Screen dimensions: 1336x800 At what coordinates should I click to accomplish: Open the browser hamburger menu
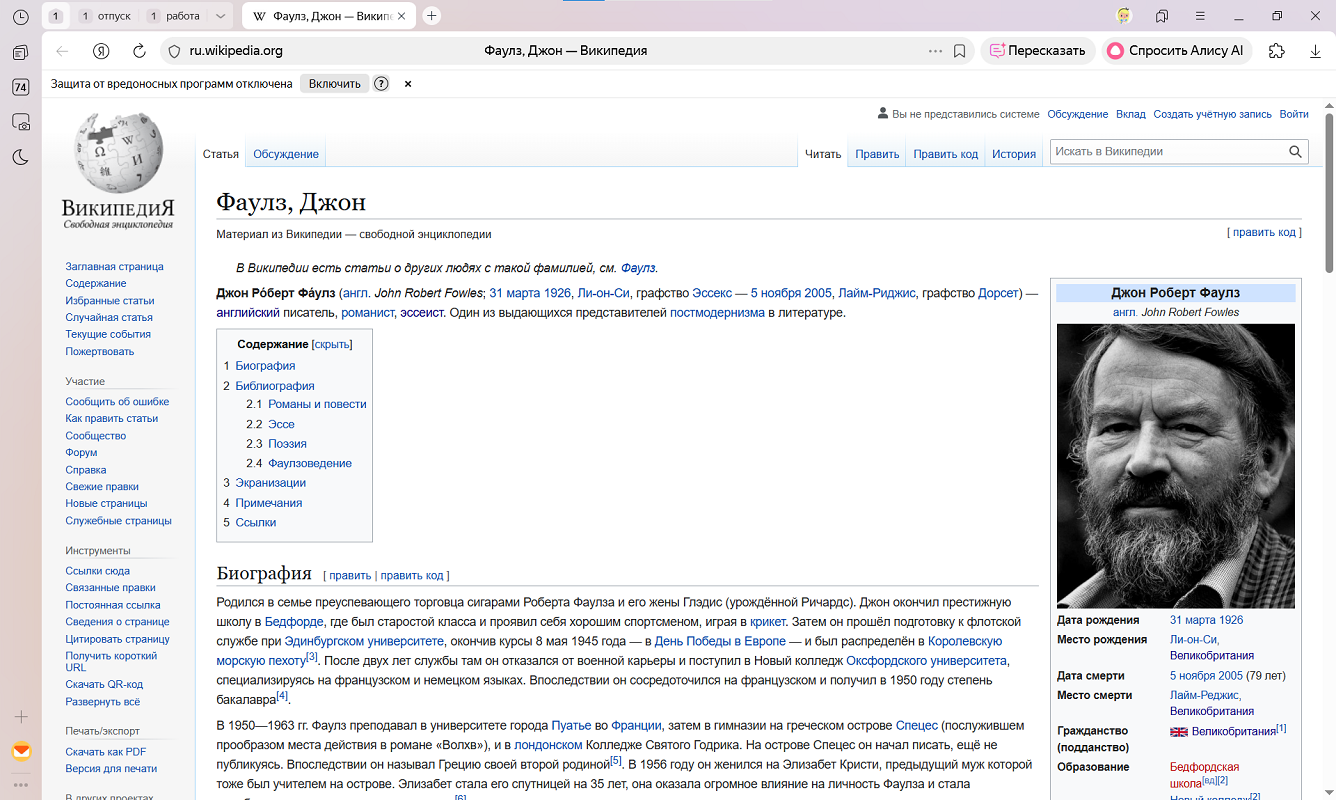tap(1200, 16)
